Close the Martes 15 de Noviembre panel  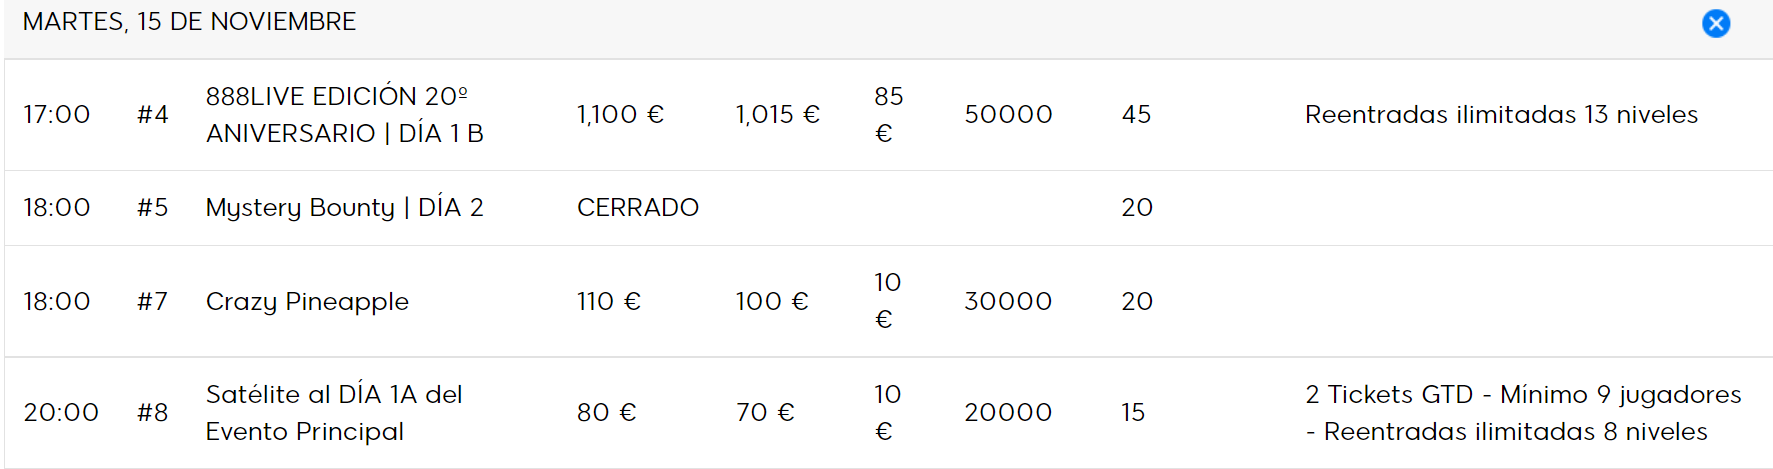tap(1716, 23)
